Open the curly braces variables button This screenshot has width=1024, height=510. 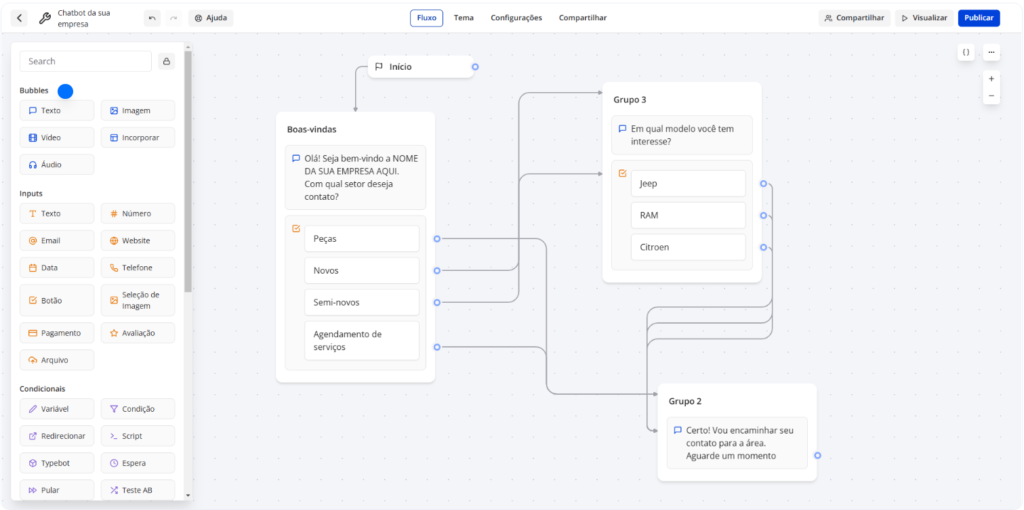coord(966,52)
